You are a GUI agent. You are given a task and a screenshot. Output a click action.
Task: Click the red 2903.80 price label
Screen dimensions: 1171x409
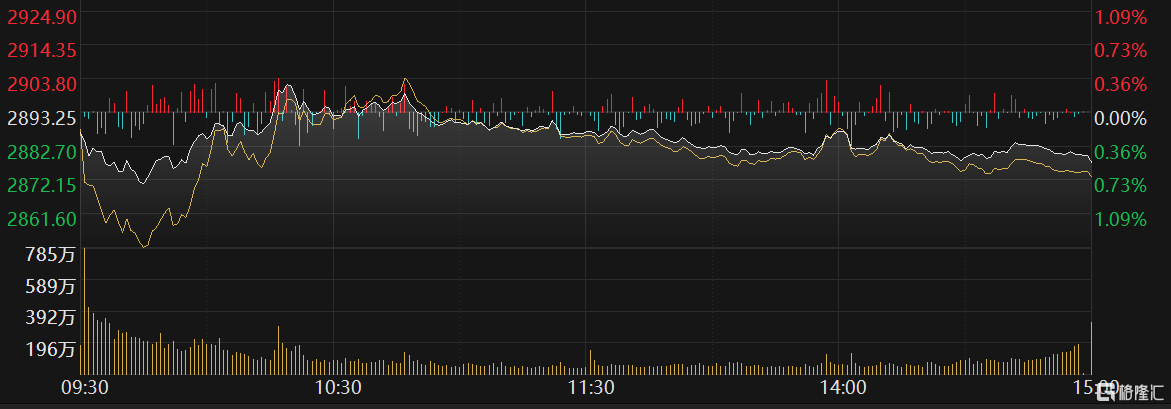click(41, 83)
